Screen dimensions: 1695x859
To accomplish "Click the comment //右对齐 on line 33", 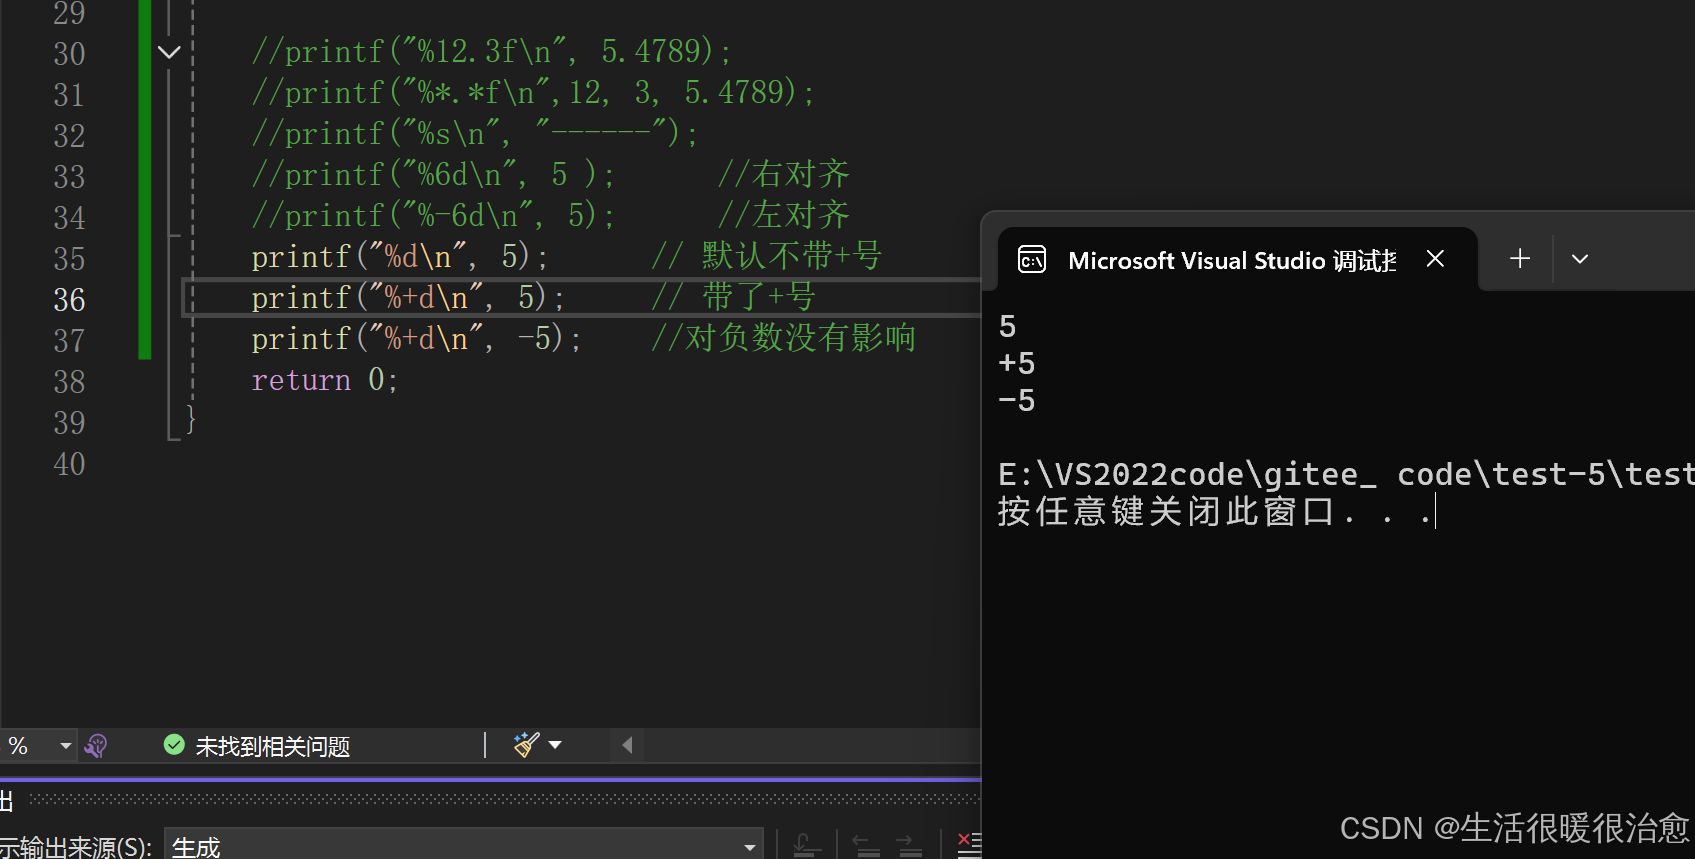I will (784, 174).
